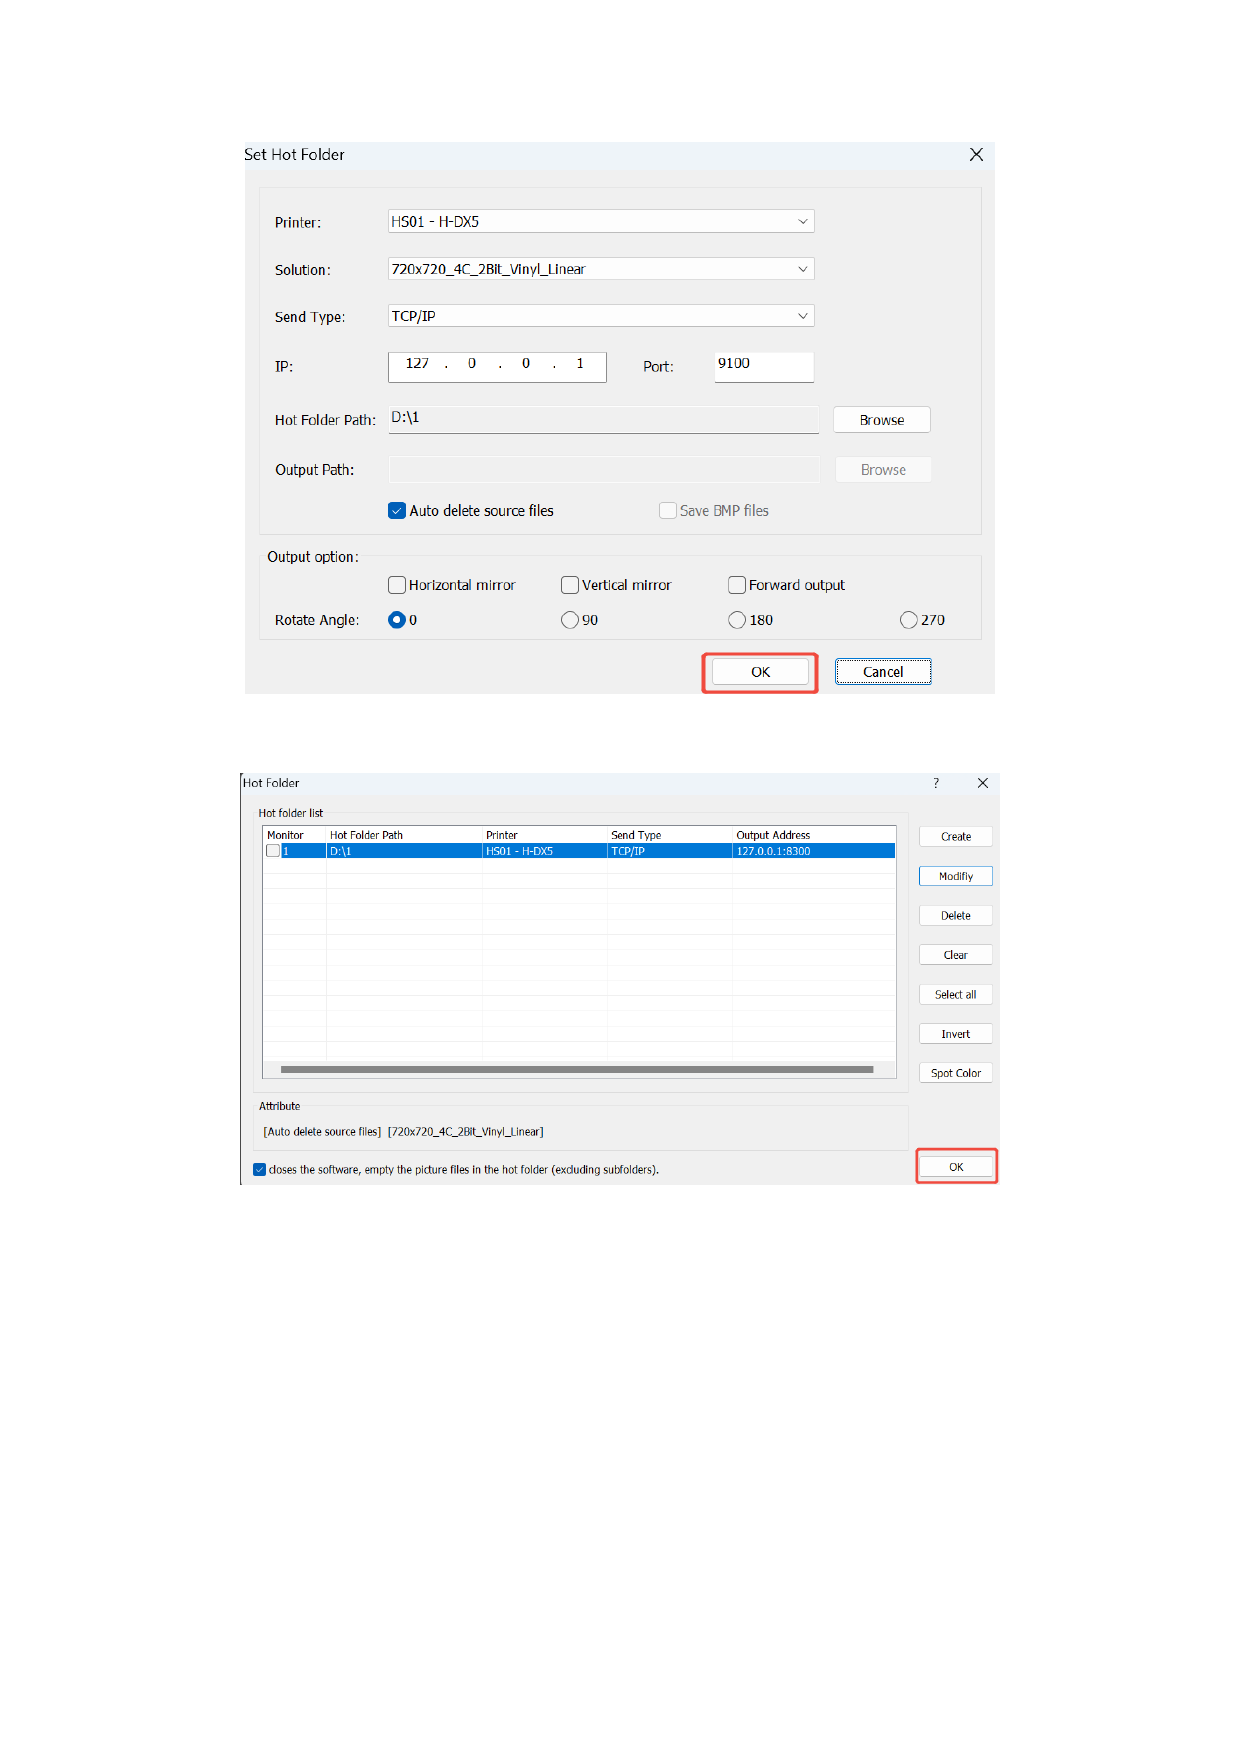Click the hot folder list horizontal scrollbar
Viewport: 1240px width, 1754px height.
click(577, 1069)
